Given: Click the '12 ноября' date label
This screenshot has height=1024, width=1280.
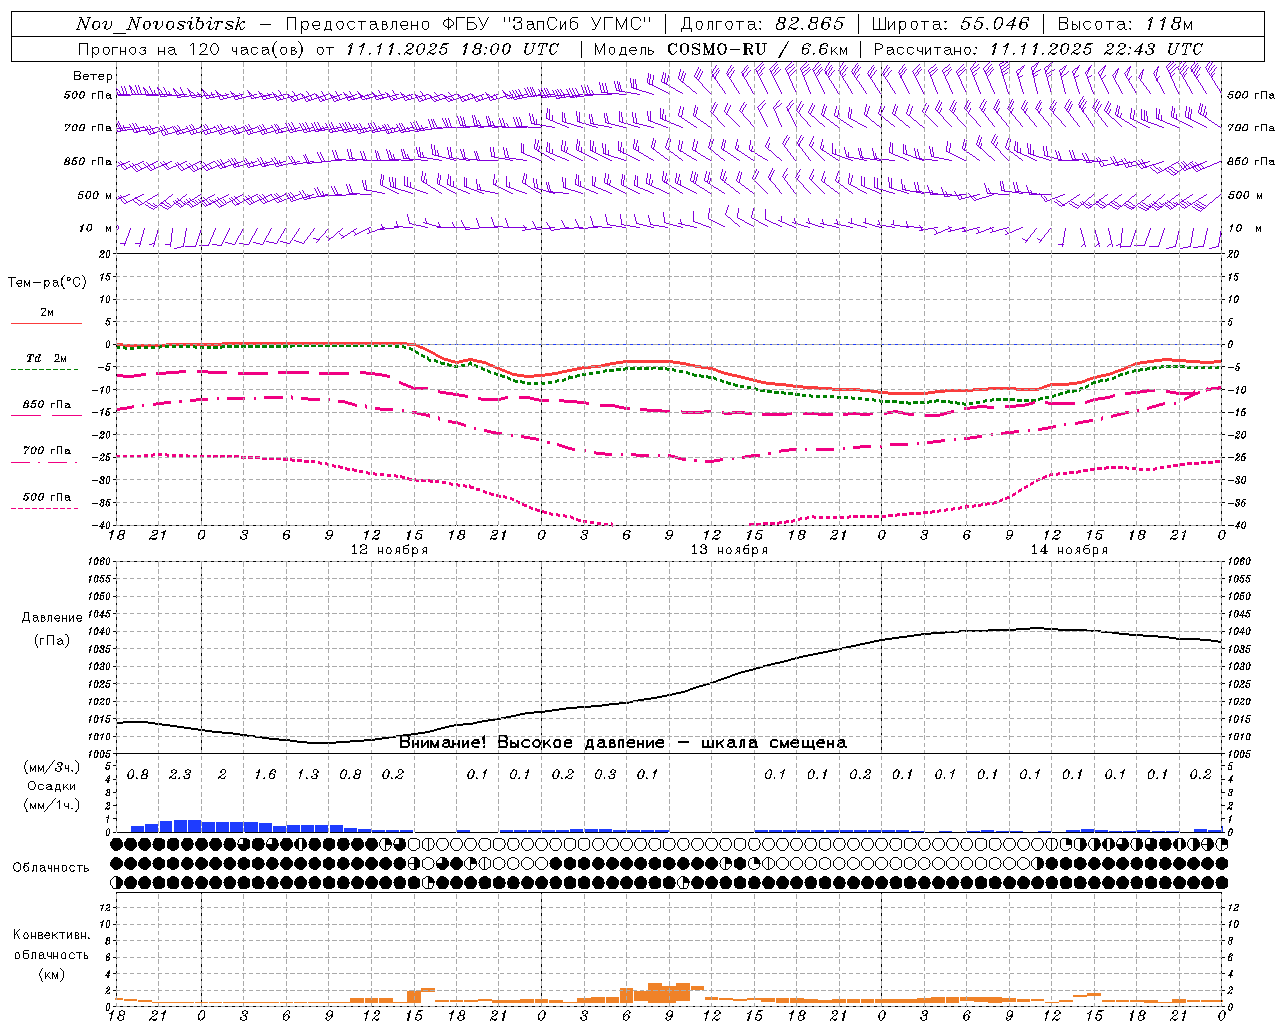Looking at the screenshot, I should (x=389, y=549).
